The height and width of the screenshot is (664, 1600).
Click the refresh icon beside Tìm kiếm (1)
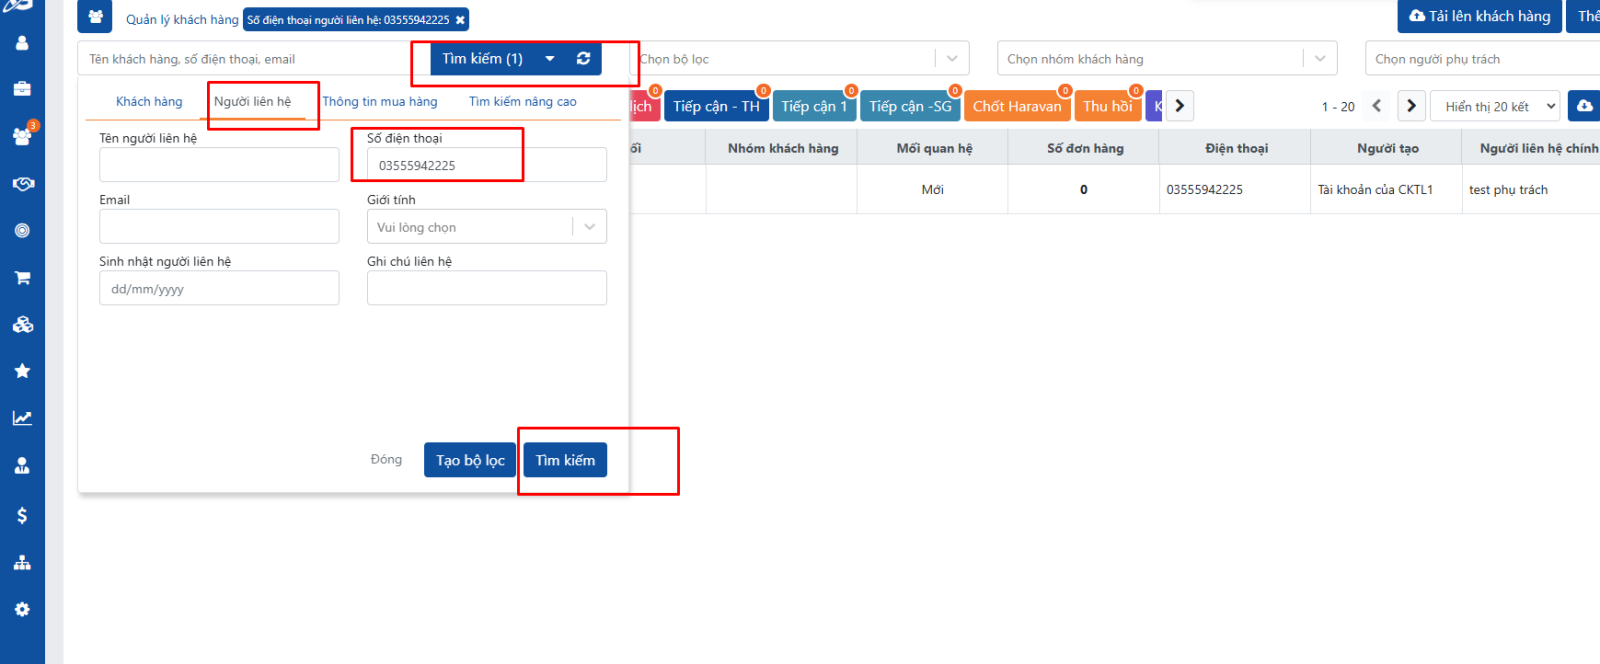coord(583,59)
